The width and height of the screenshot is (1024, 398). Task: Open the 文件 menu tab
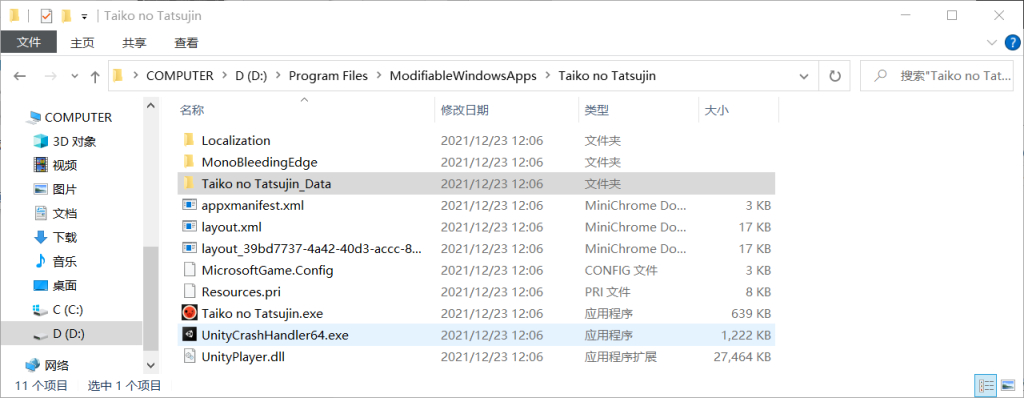29,42
